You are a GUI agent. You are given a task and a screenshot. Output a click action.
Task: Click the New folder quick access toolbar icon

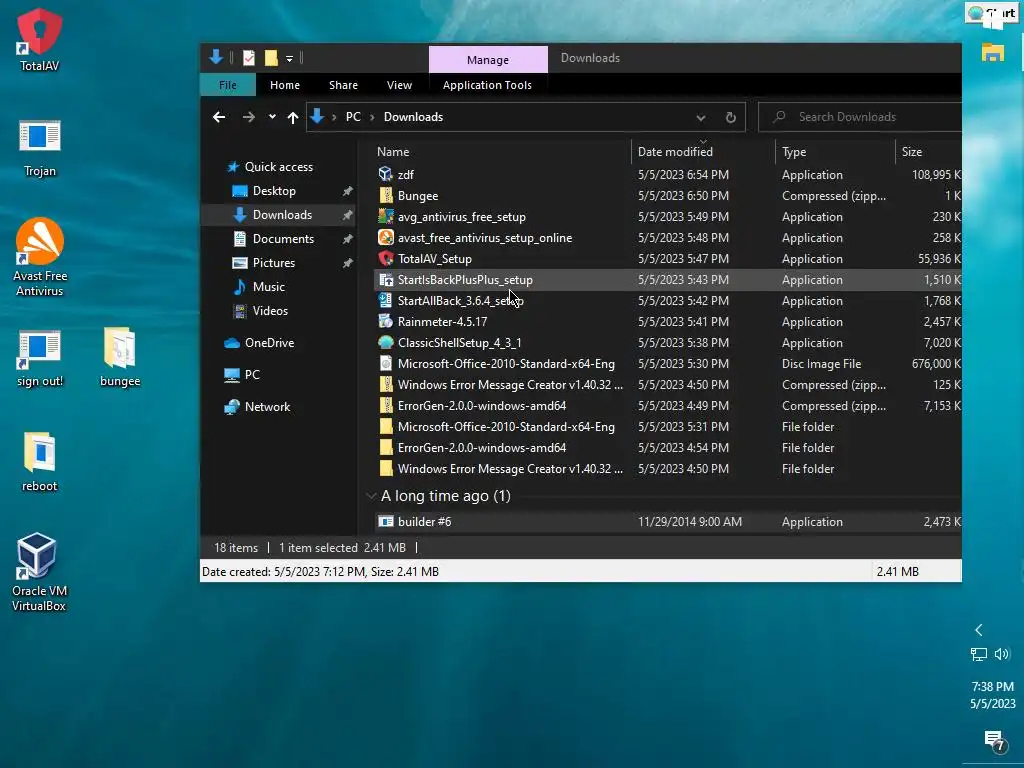pyautogui.click(x=271, y=58)
